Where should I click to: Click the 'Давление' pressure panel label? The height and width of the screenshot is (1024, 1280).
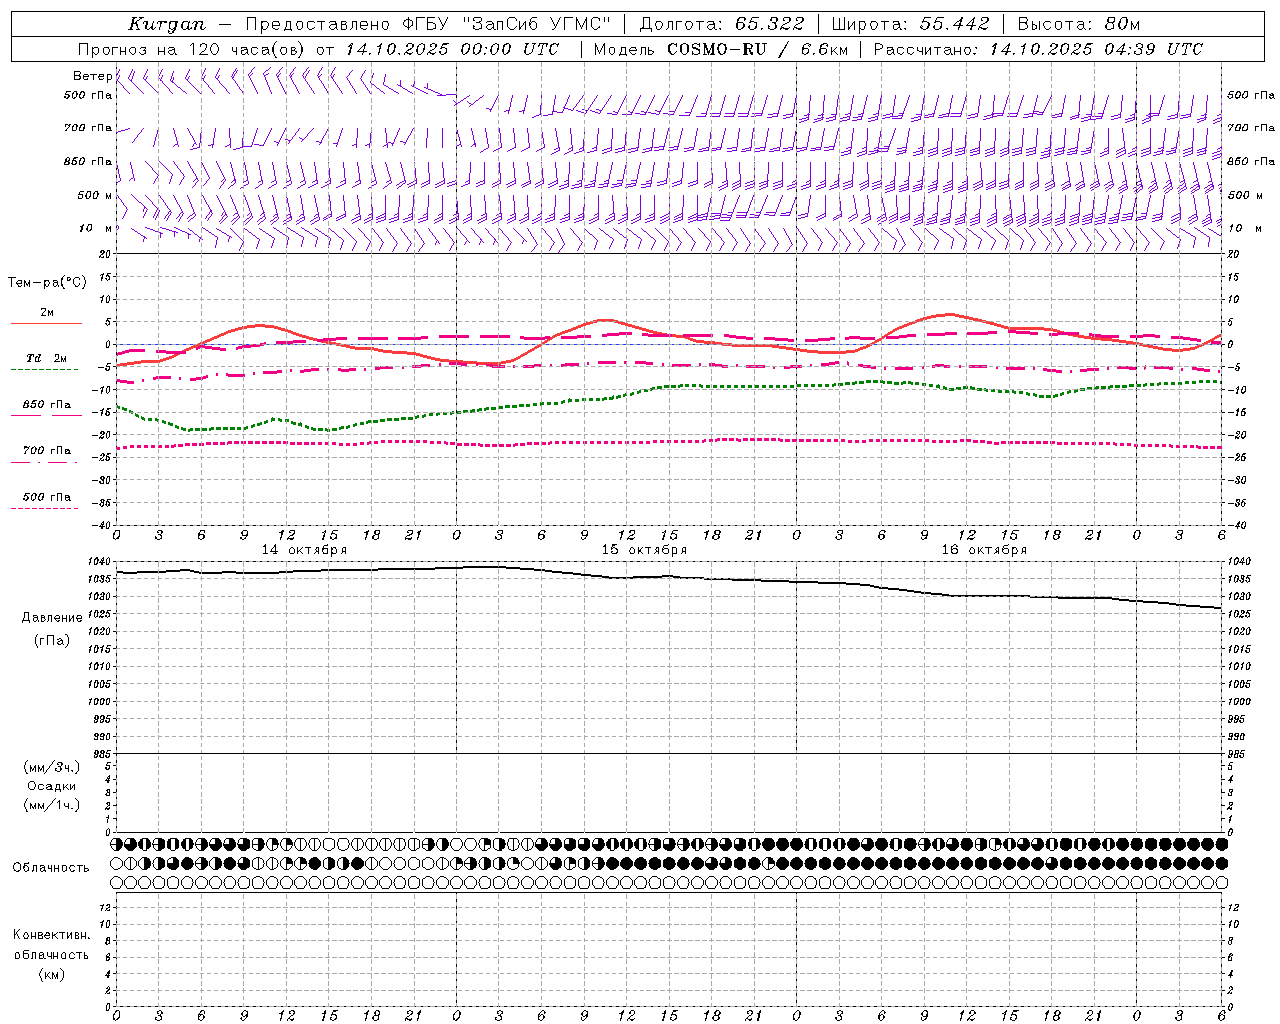[x=52, y=618]
